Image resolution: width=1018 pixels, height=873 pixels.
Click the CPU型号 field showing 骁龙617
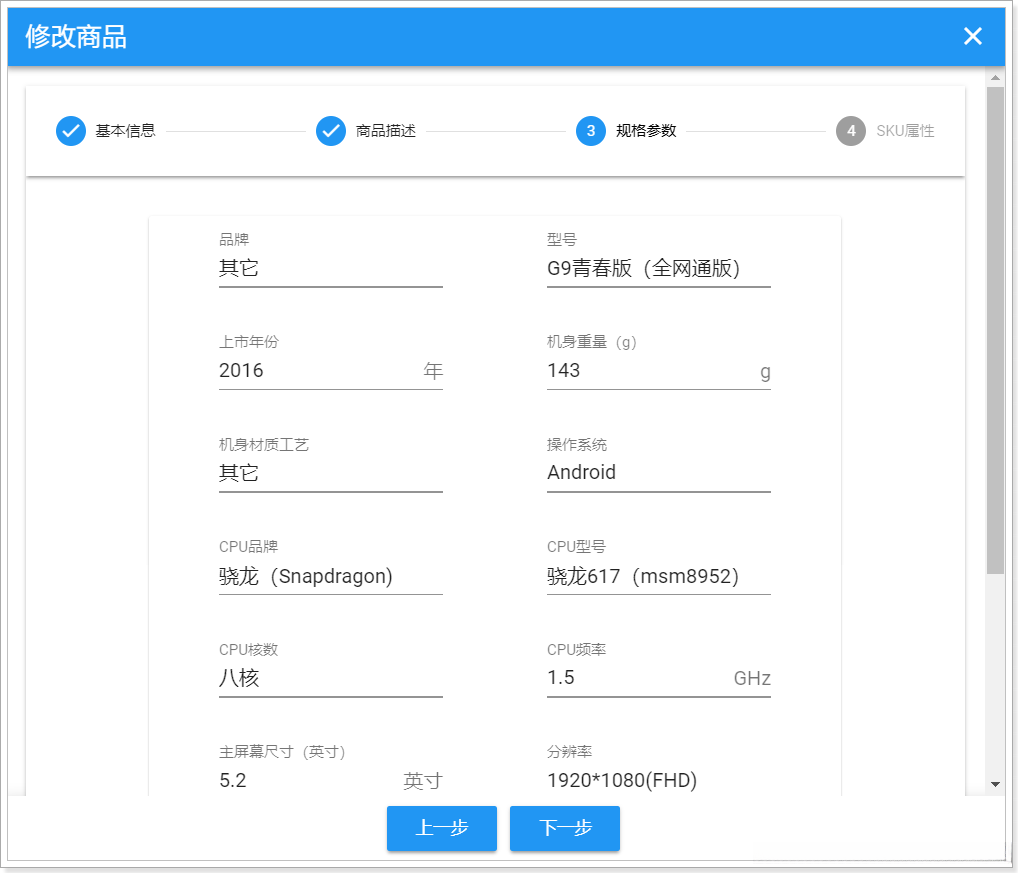658,576
